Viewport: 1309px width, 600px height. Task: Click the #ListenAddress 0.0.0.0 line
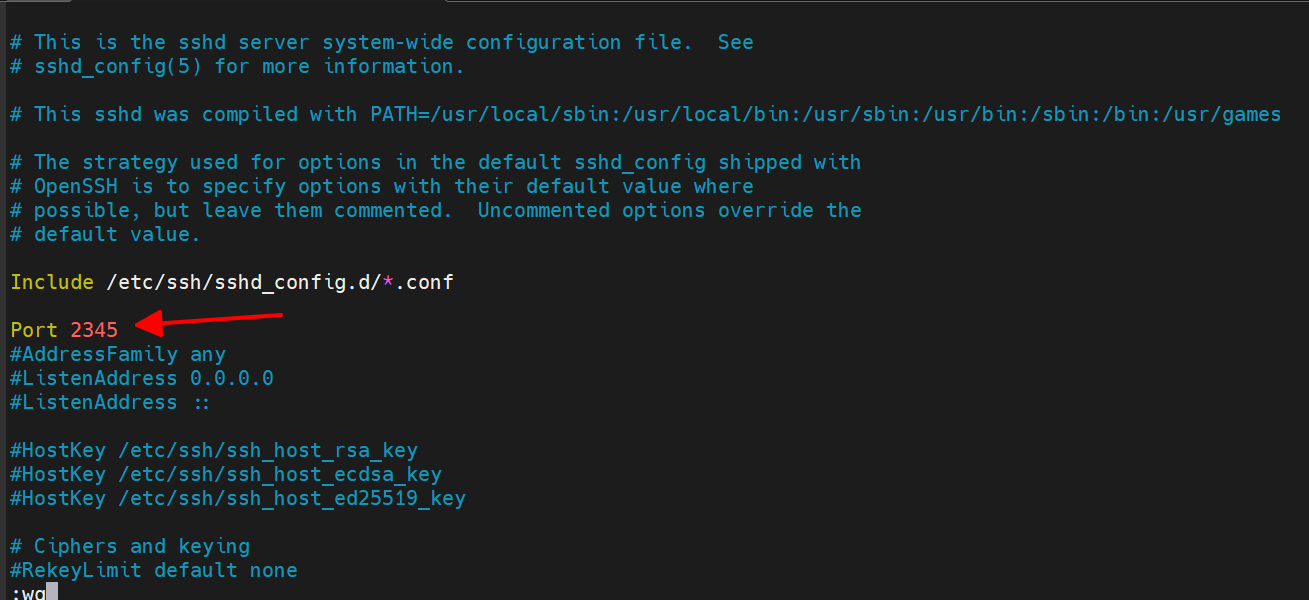[x=142, y=378]
